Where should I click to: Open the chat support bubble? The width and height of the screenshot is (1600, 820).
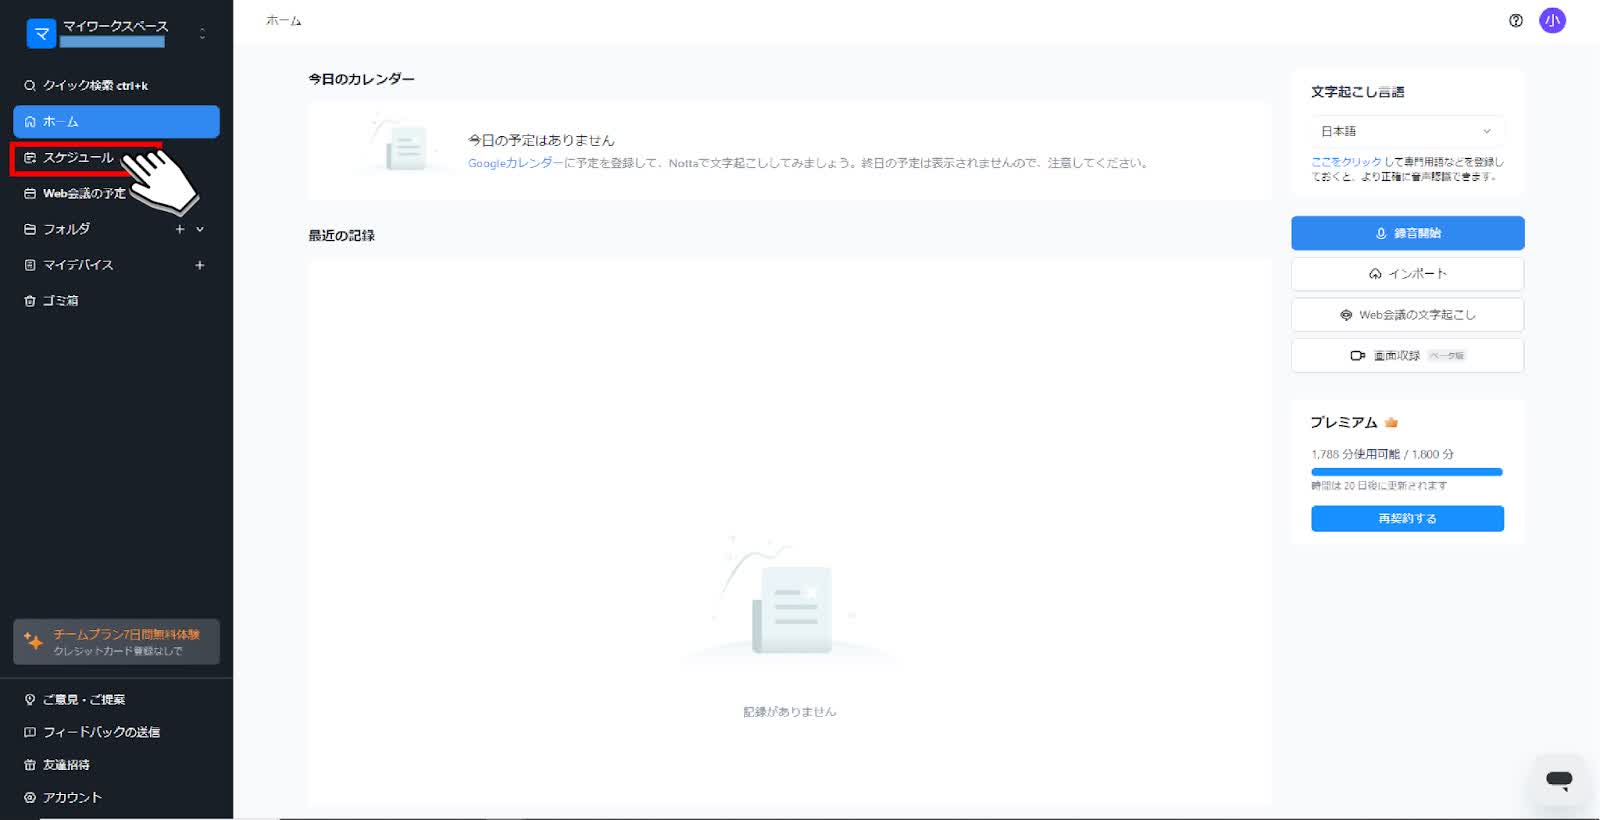[x=1559, y=780]
